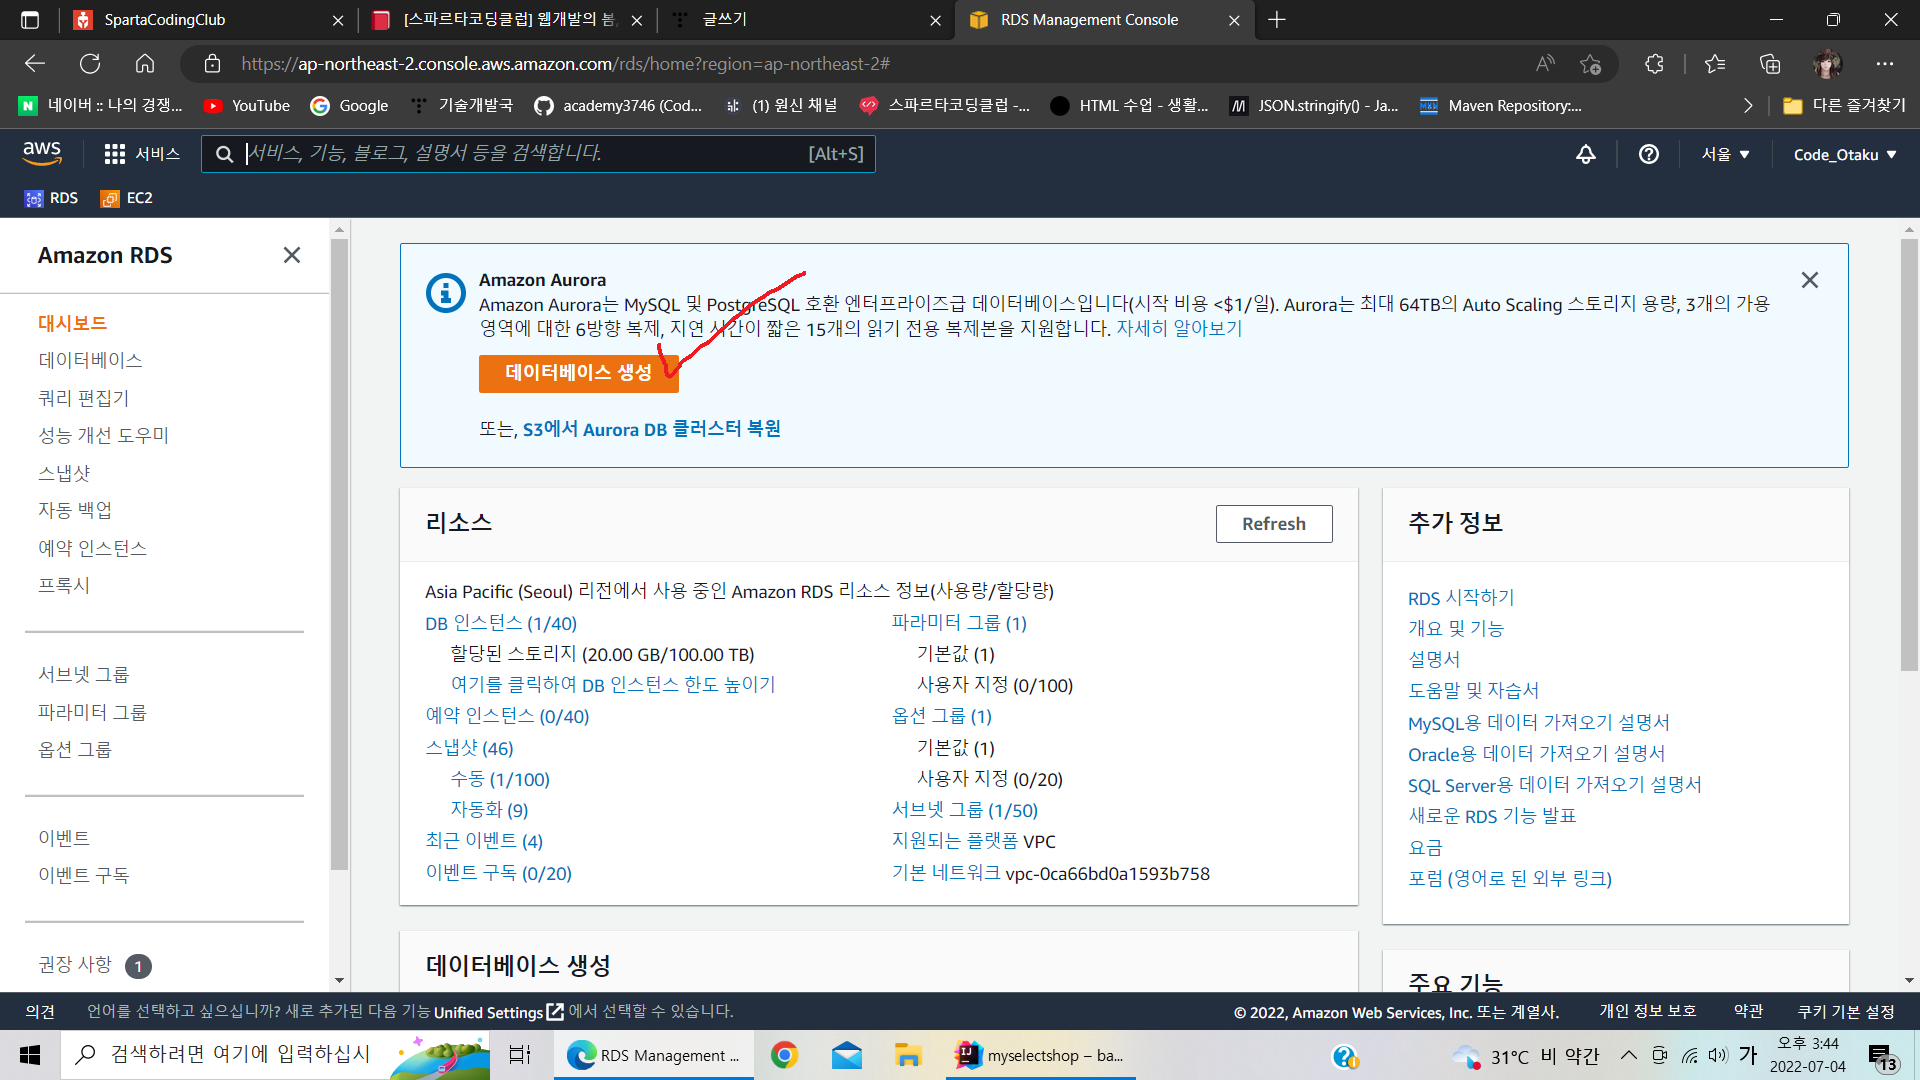The image size is (1920, 1080).
Task: Open the browser settings ellipsis menu
Action: pyautogui.click(x=1885, y=64)
